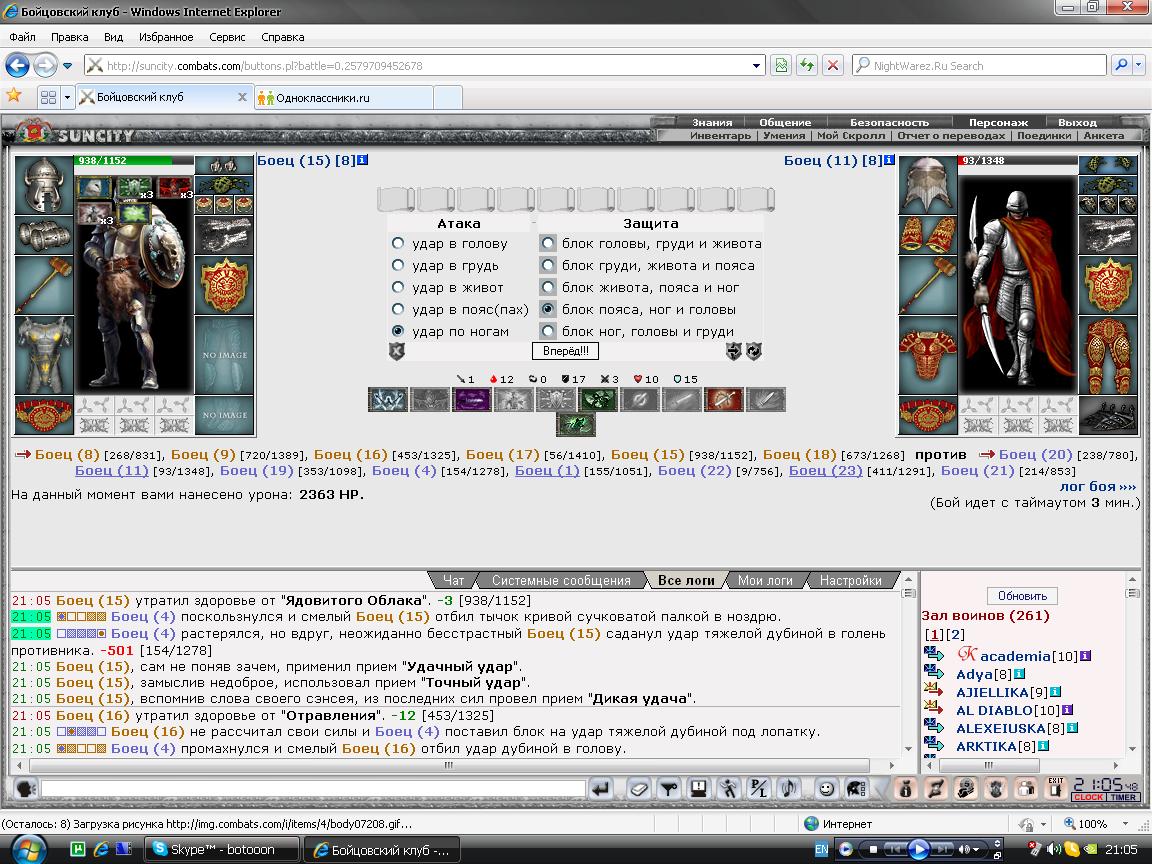
Task: Click the "Вперёд!!!" button
Action: coord(566,351)
